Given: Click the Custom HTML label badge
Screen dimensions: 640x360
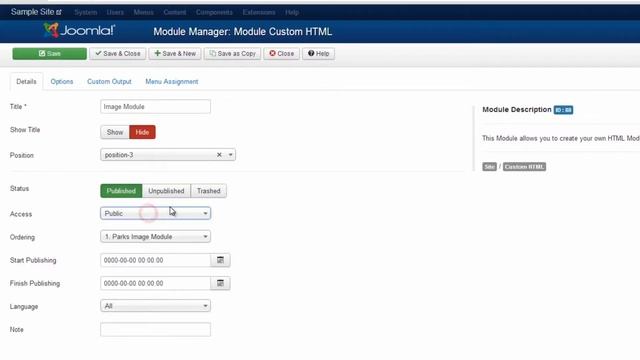Looking at the screenshot, I should (x=524, y=167).
